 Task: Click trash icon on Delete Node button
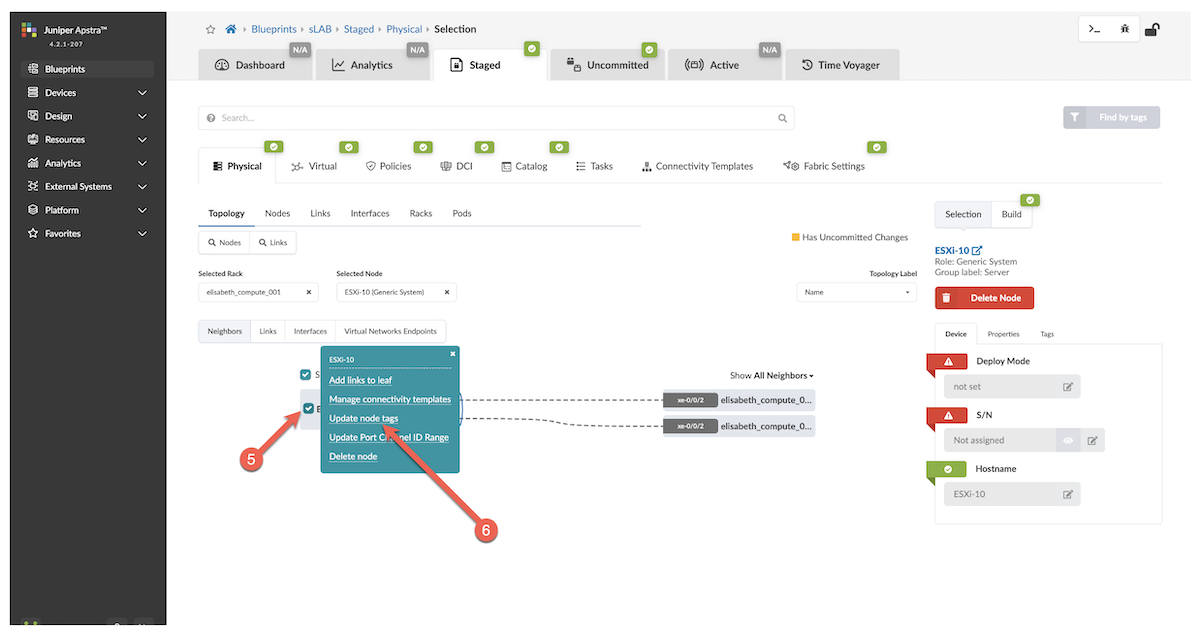(x=946, y=298)
